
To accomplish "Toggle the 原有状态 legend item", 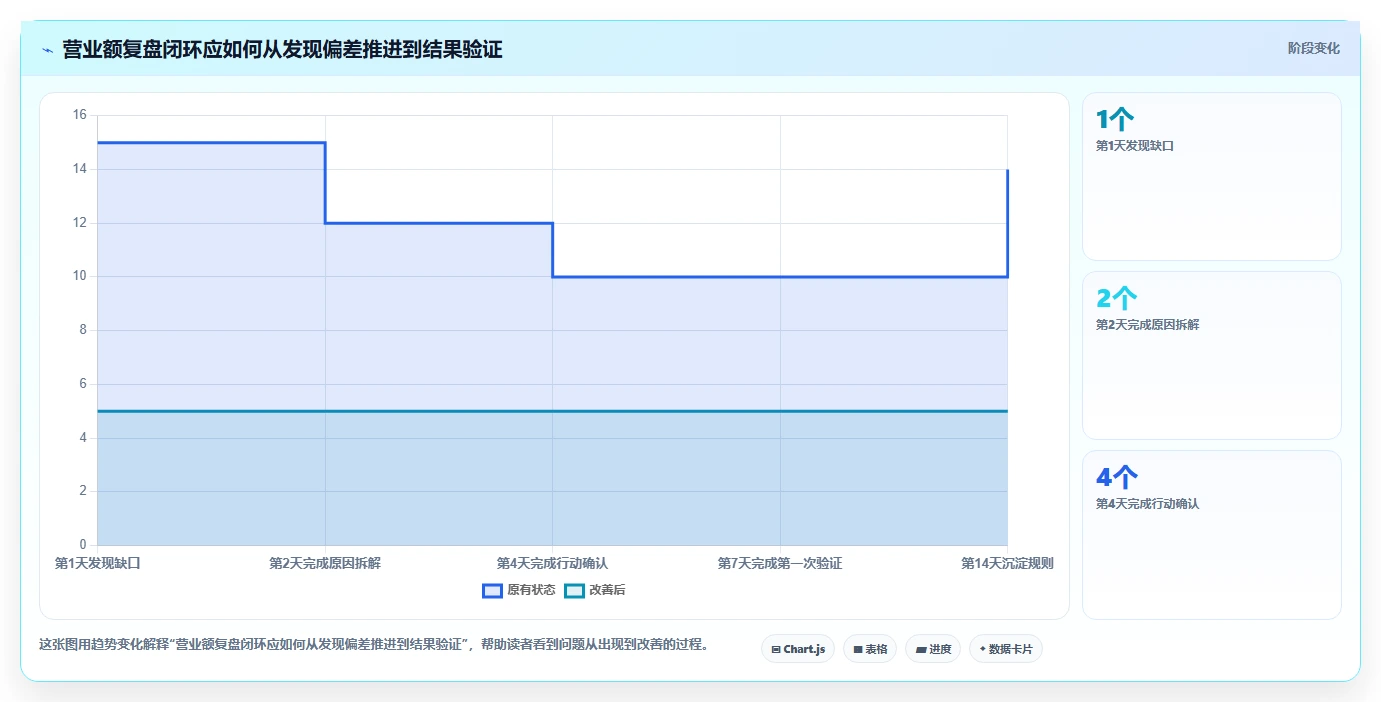I will click(x=519, y=590).
